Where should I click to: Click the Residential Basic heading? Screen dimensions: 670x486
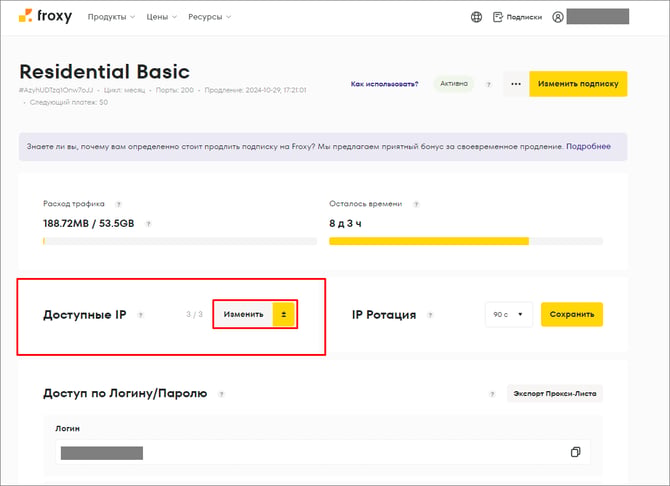(x=105, y=72)
